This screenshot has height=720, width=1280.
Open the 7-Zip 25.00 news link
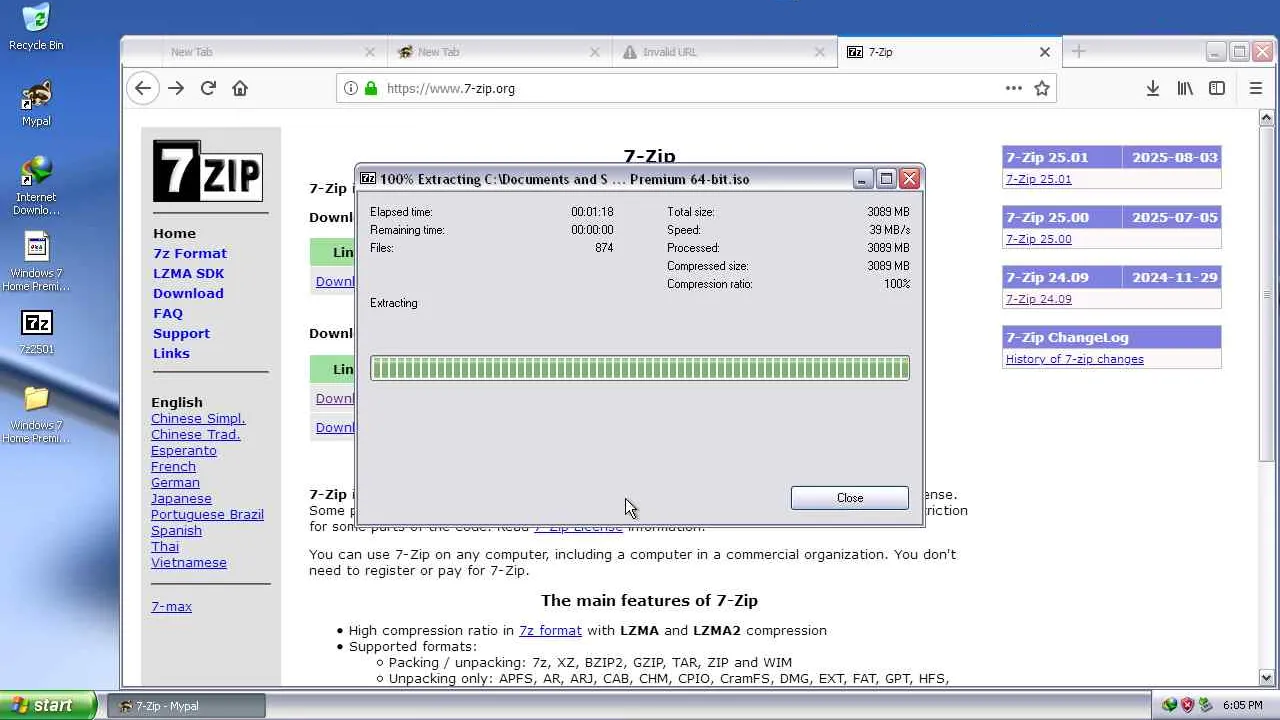tap(1038, 239)
